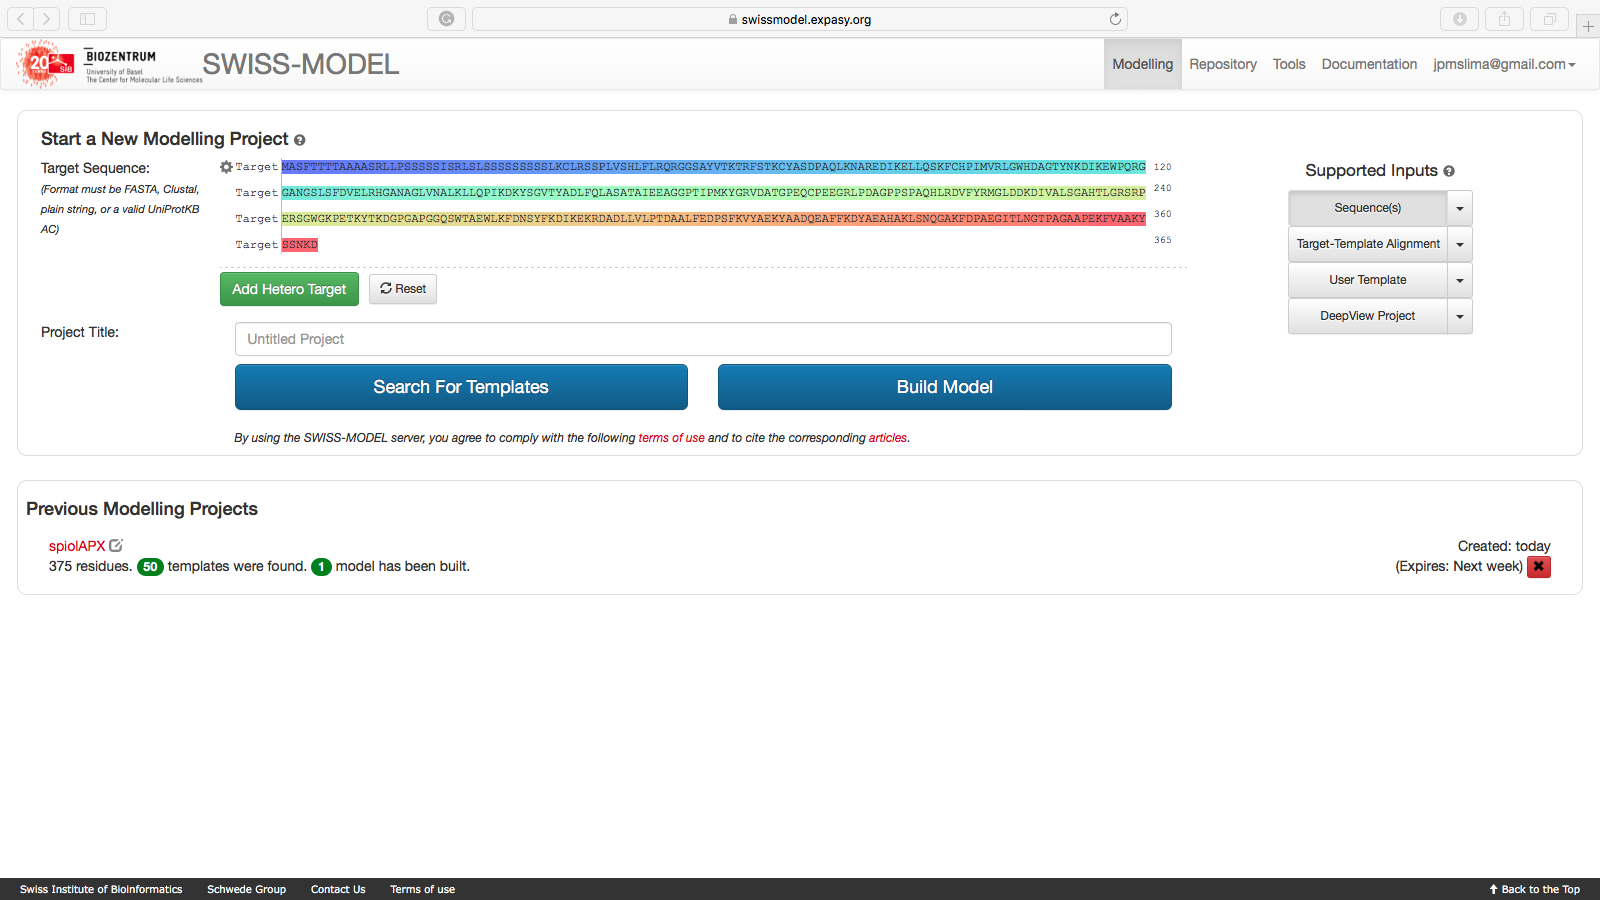
Task: Edit spiolAPX project title pencil icon
Action: [116, 545]
